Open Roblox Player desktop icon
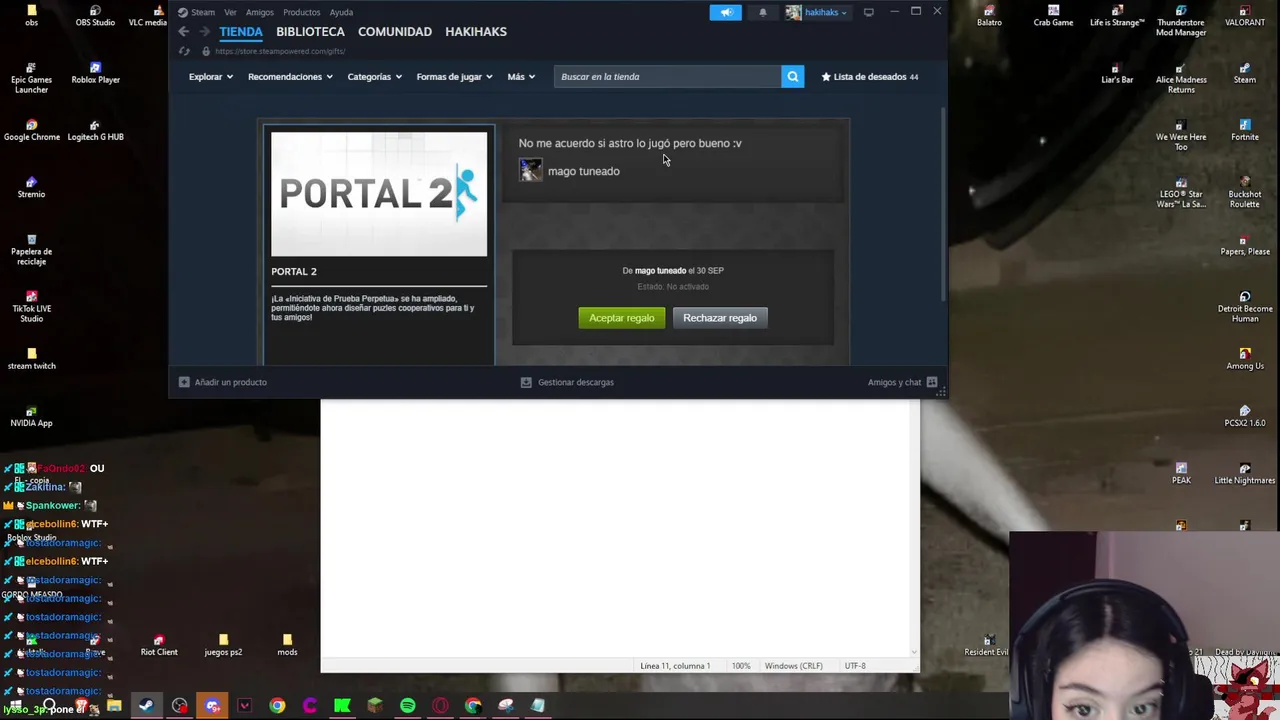This screenshot has height=720, width=1280. point(95,73)
